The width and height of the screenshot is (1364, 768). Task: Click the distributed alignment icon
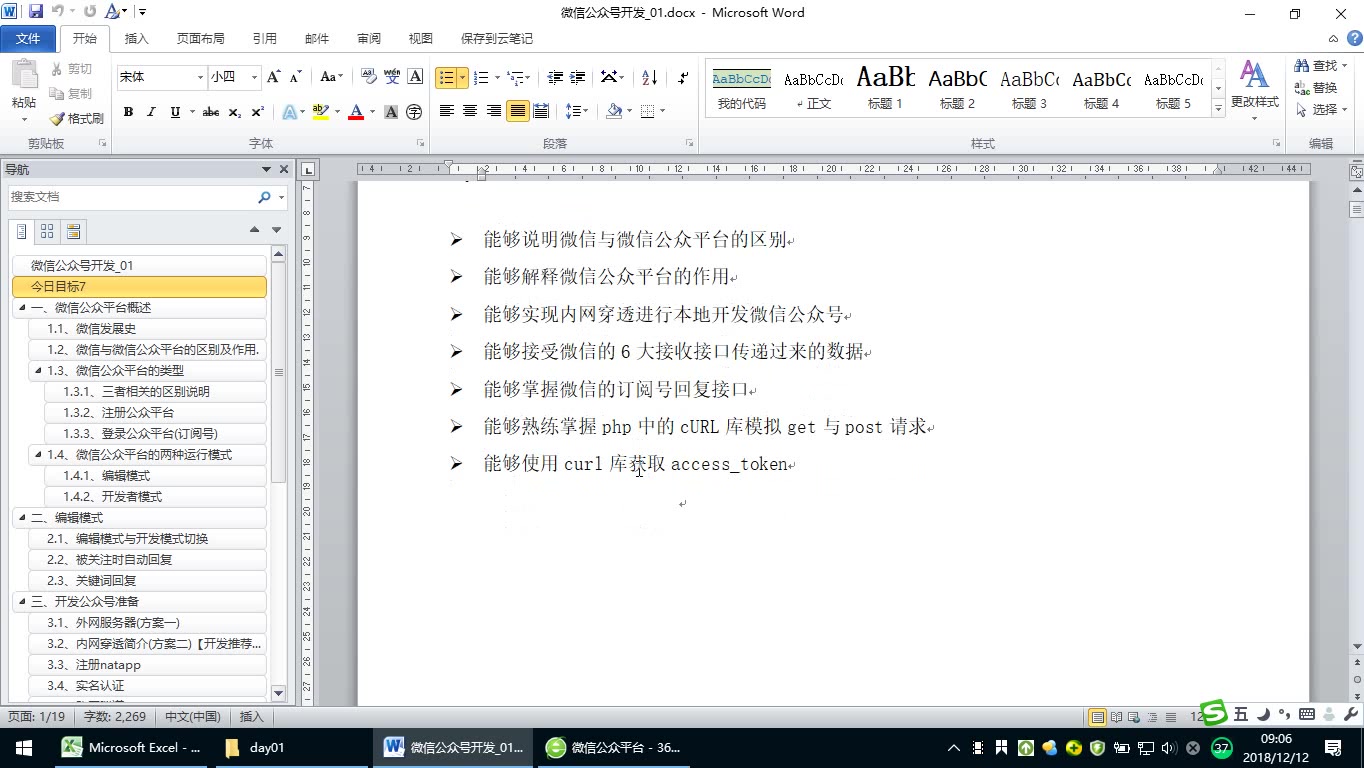(541, 111)
